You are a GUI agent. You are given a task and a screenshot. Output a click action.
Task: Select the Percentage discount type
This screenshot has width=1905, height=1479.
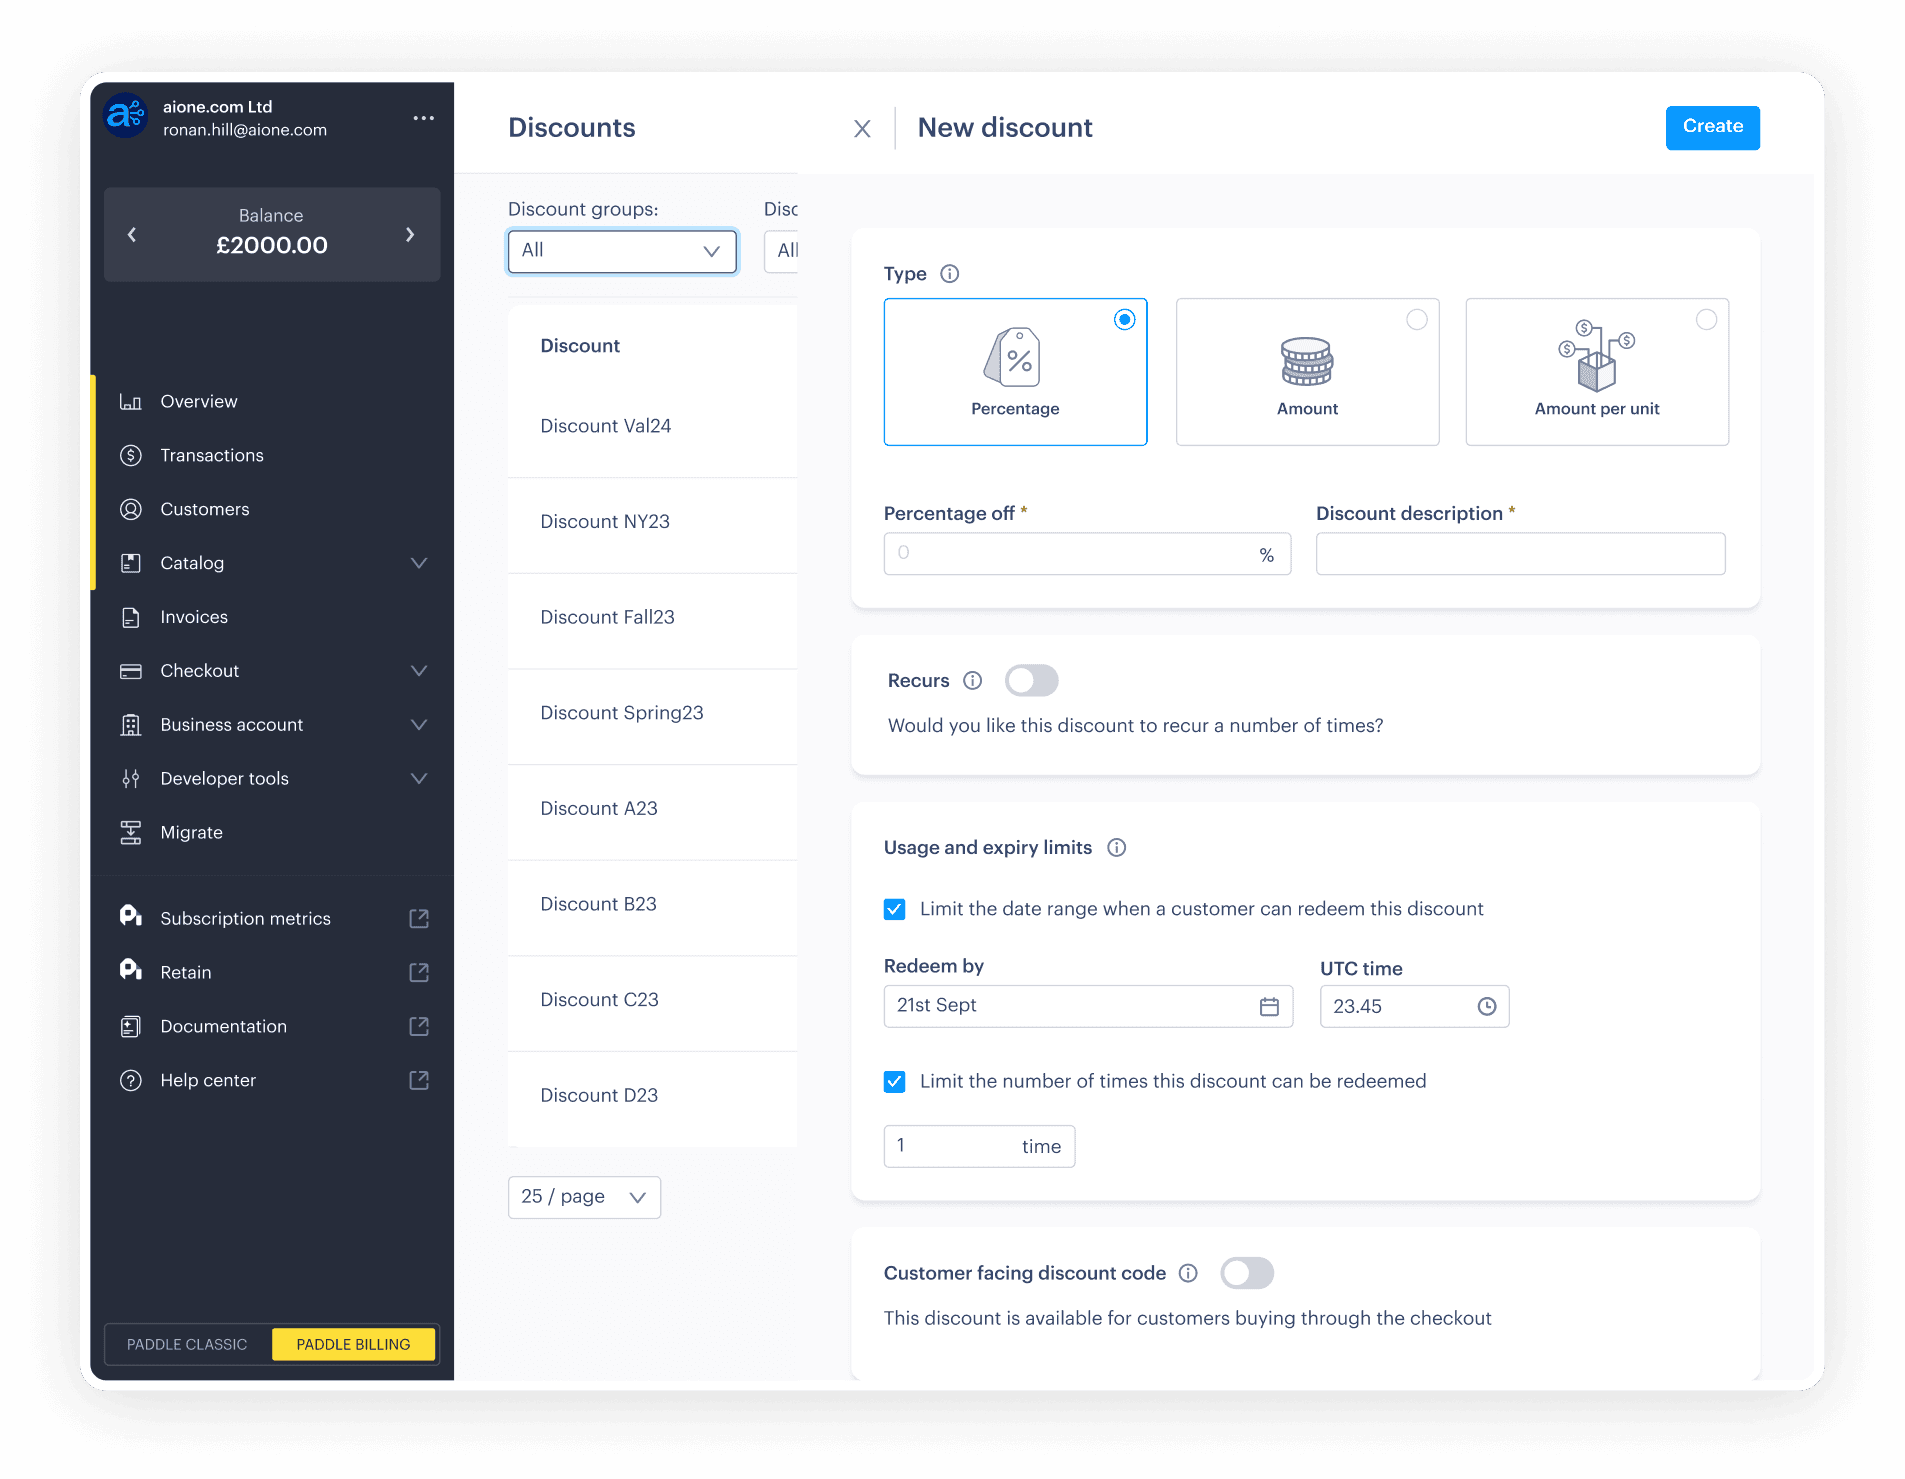(1015, 372)
